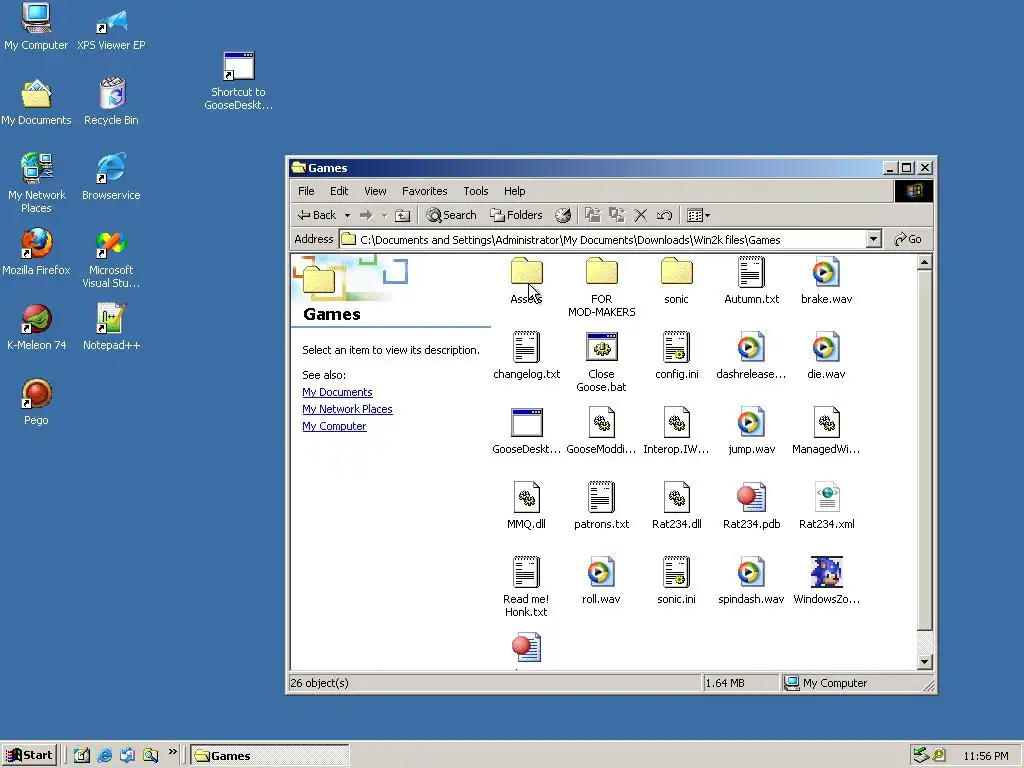This screenshot has width=1024, height=768.
Task: Click the Go button
Action: tap(908, 240)
